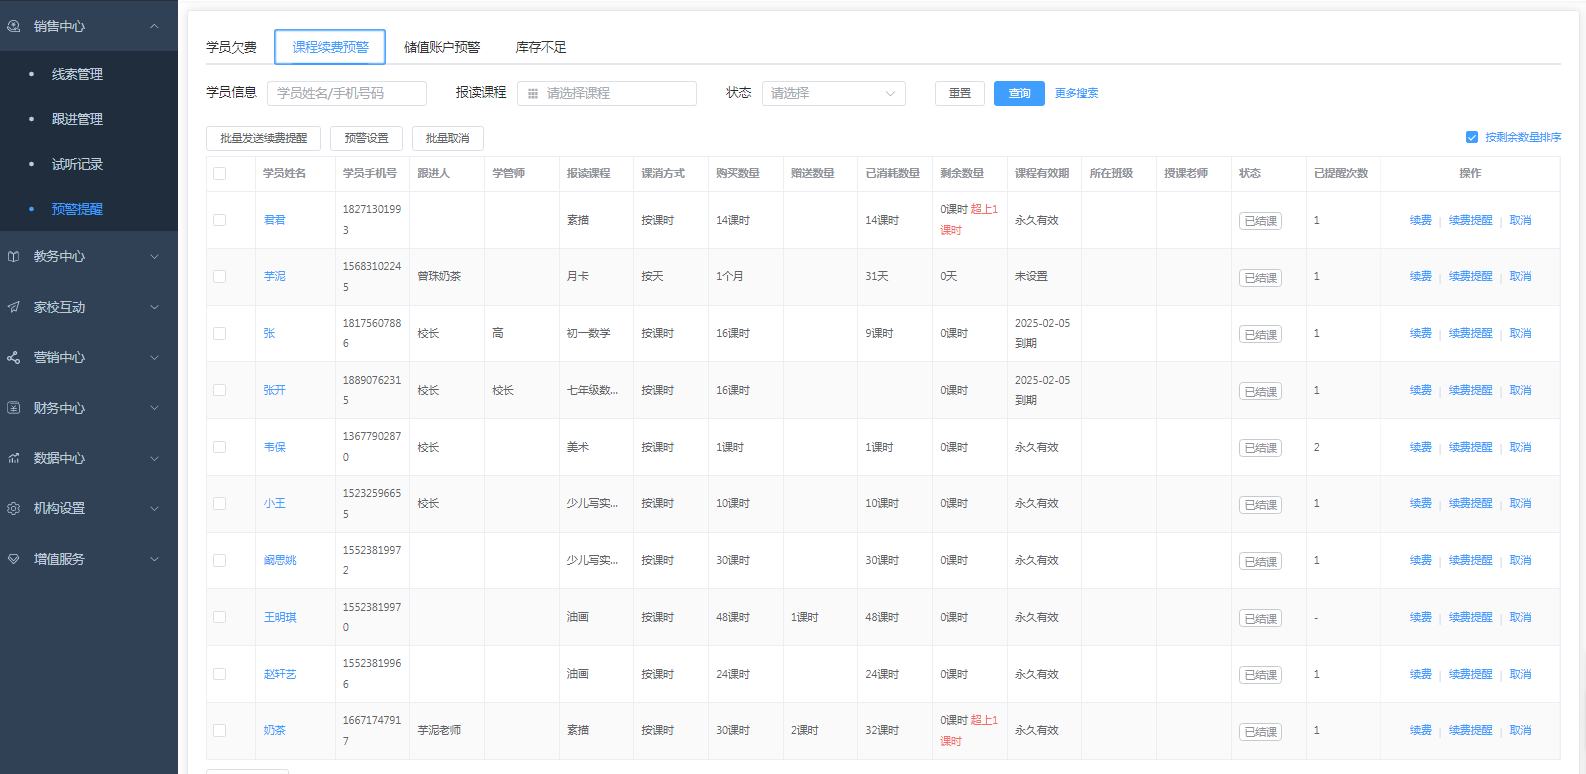Click the 教务中心 book icon
1586x774 pixels.
pos(14,257)
